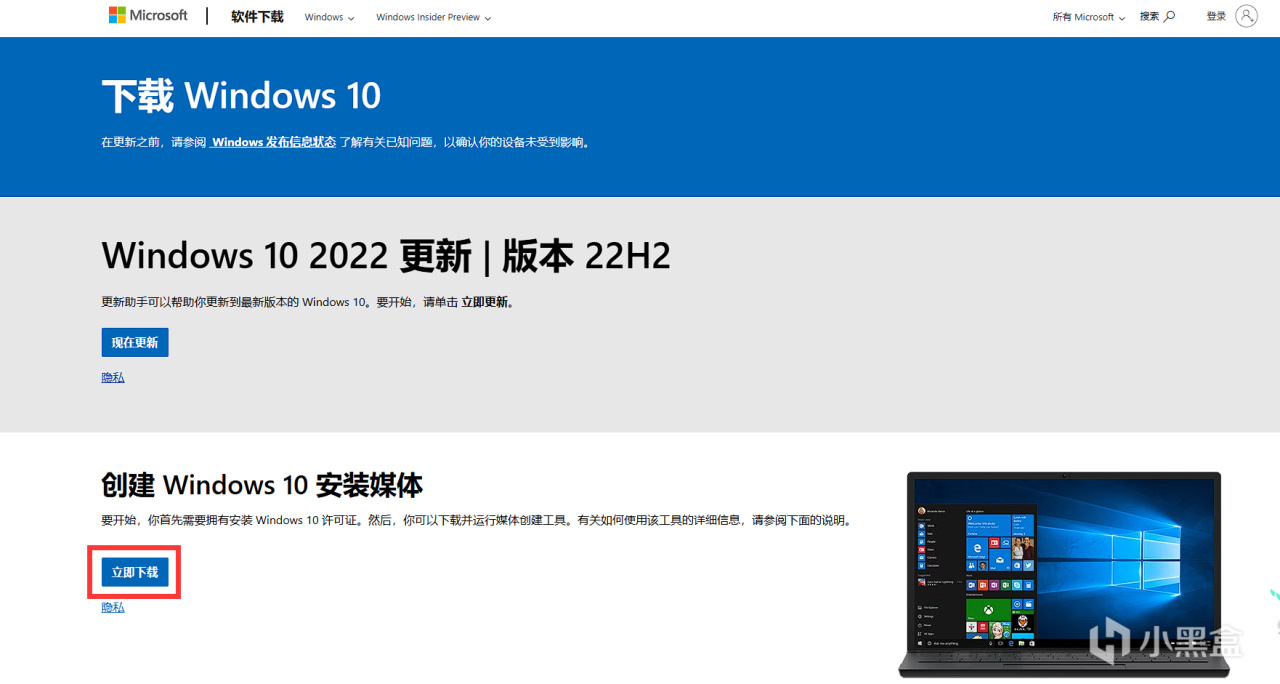This screenshot has width=1280, height=684.
Task: Open the 软件下载 site title link
Action: pyautogui.click(x=257, y=17)
